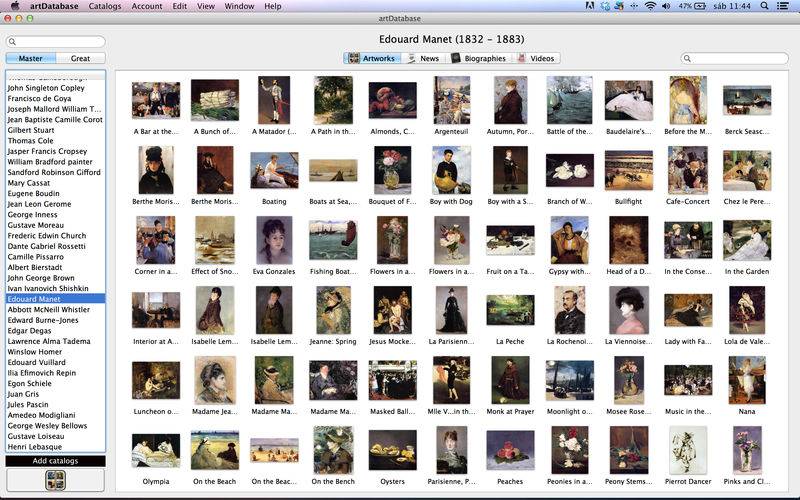The image size is (800, 500).
Task: Open the Peaches artwork thumbnail
Action: (x=510, y=451)
